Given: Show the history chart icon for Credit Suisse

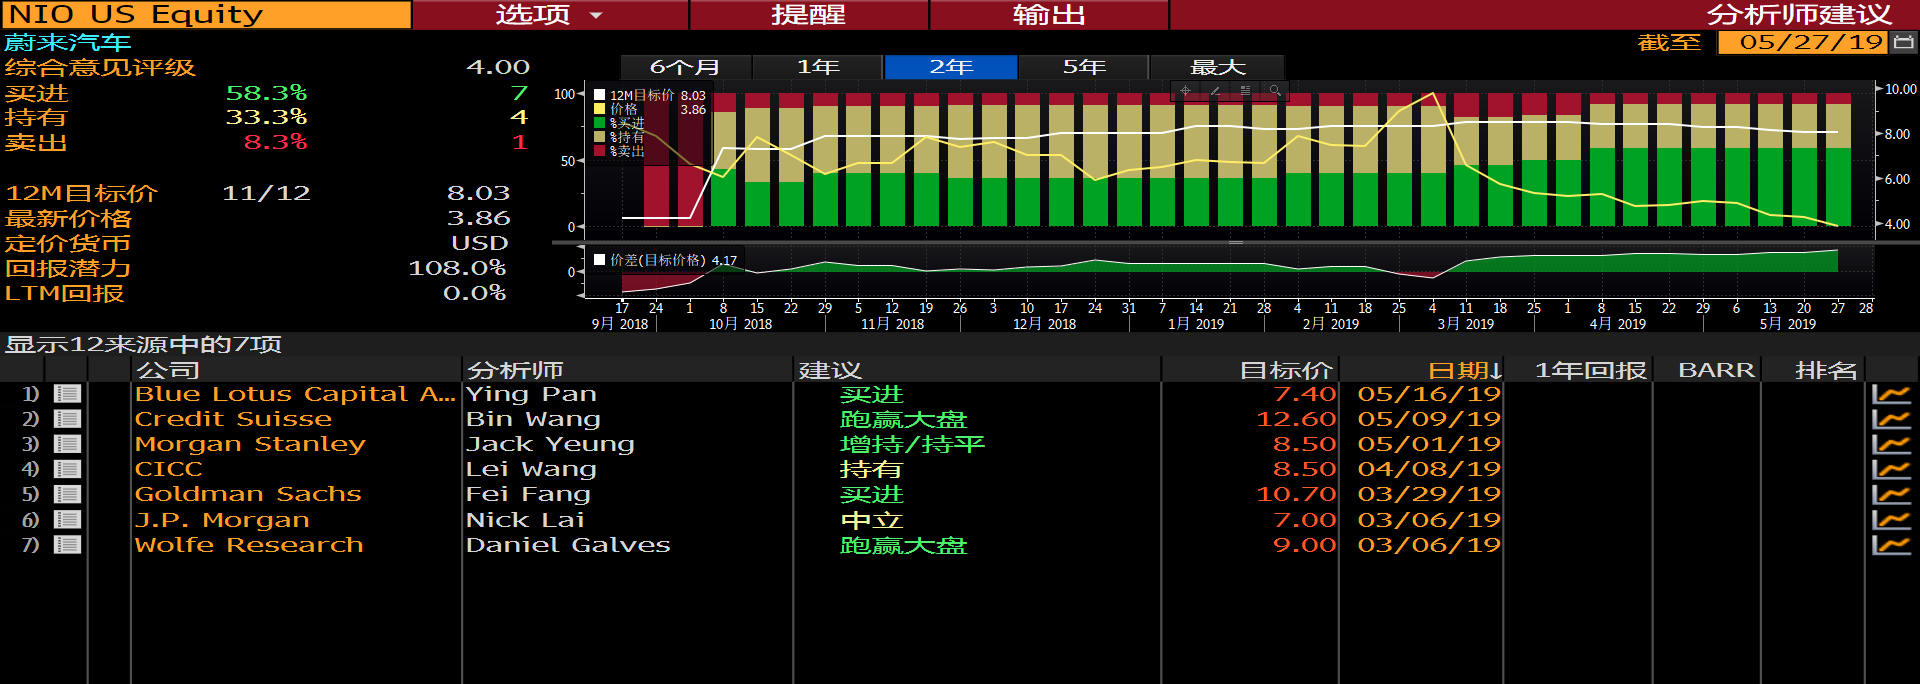Looking at the screenshot, I should [1891, 419].
